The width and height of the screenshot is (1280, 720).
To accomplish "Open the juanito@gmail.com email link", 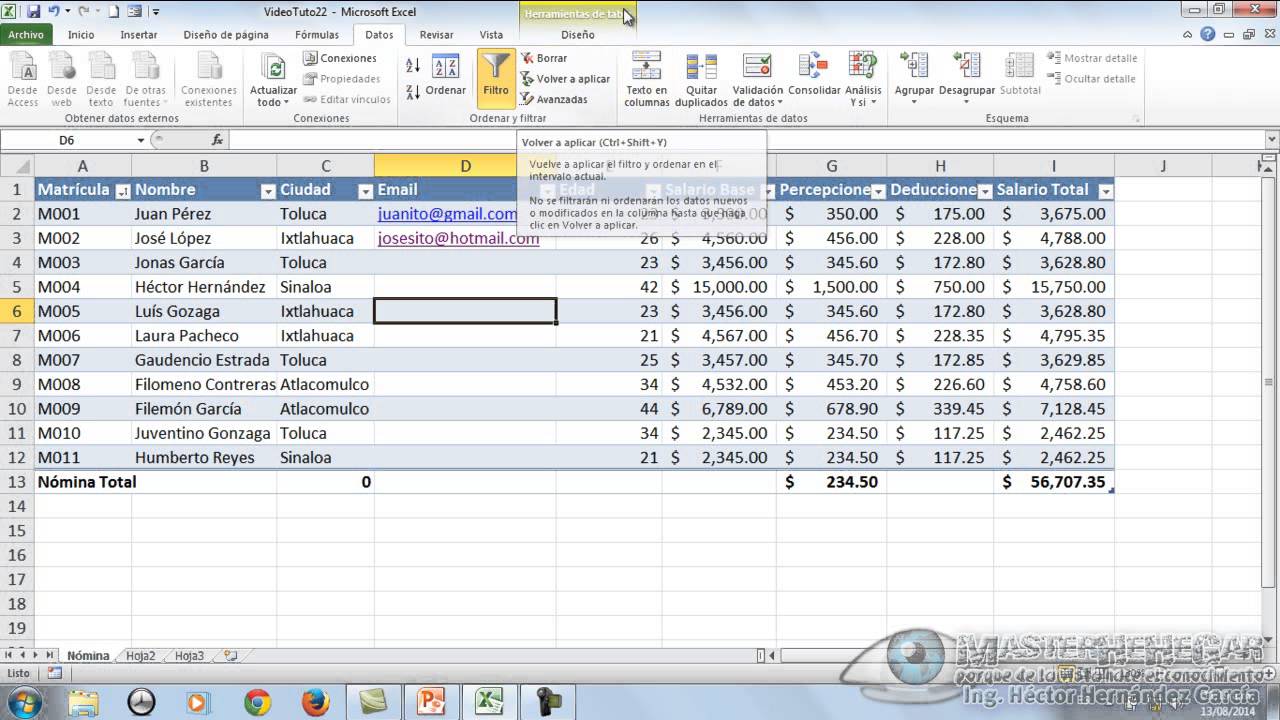I will (x=448, y=214).
